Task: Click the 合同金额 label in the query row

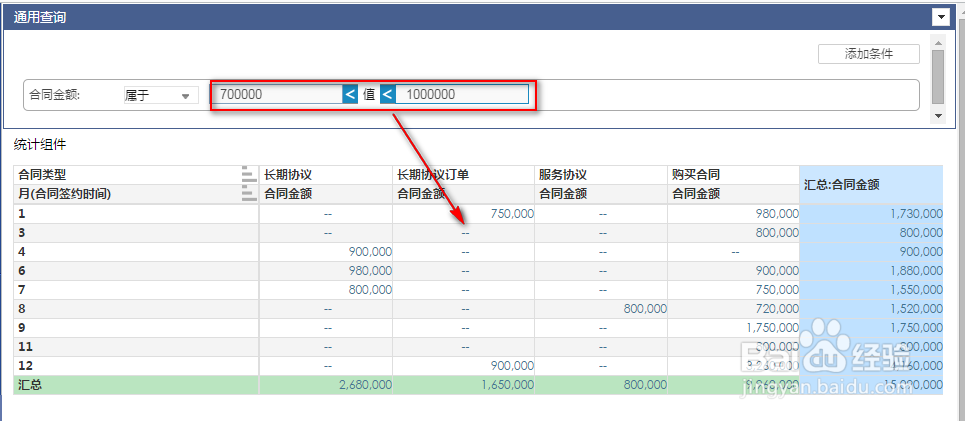Action: tap(55, 95)
